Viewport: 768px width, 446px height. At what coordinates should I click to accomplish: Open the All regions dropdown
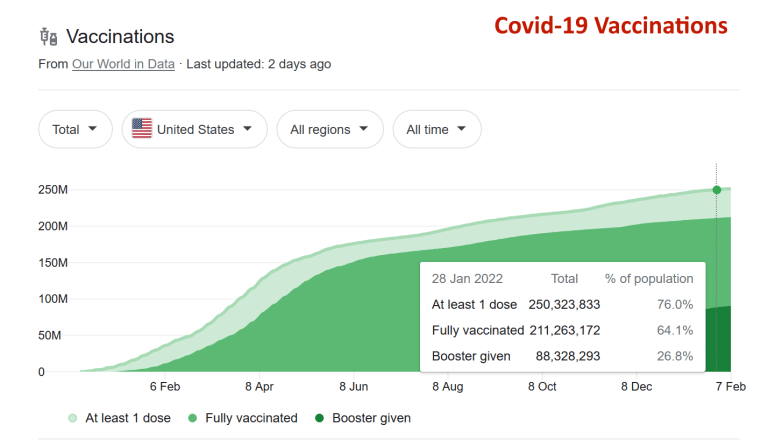tap(329, 129)
